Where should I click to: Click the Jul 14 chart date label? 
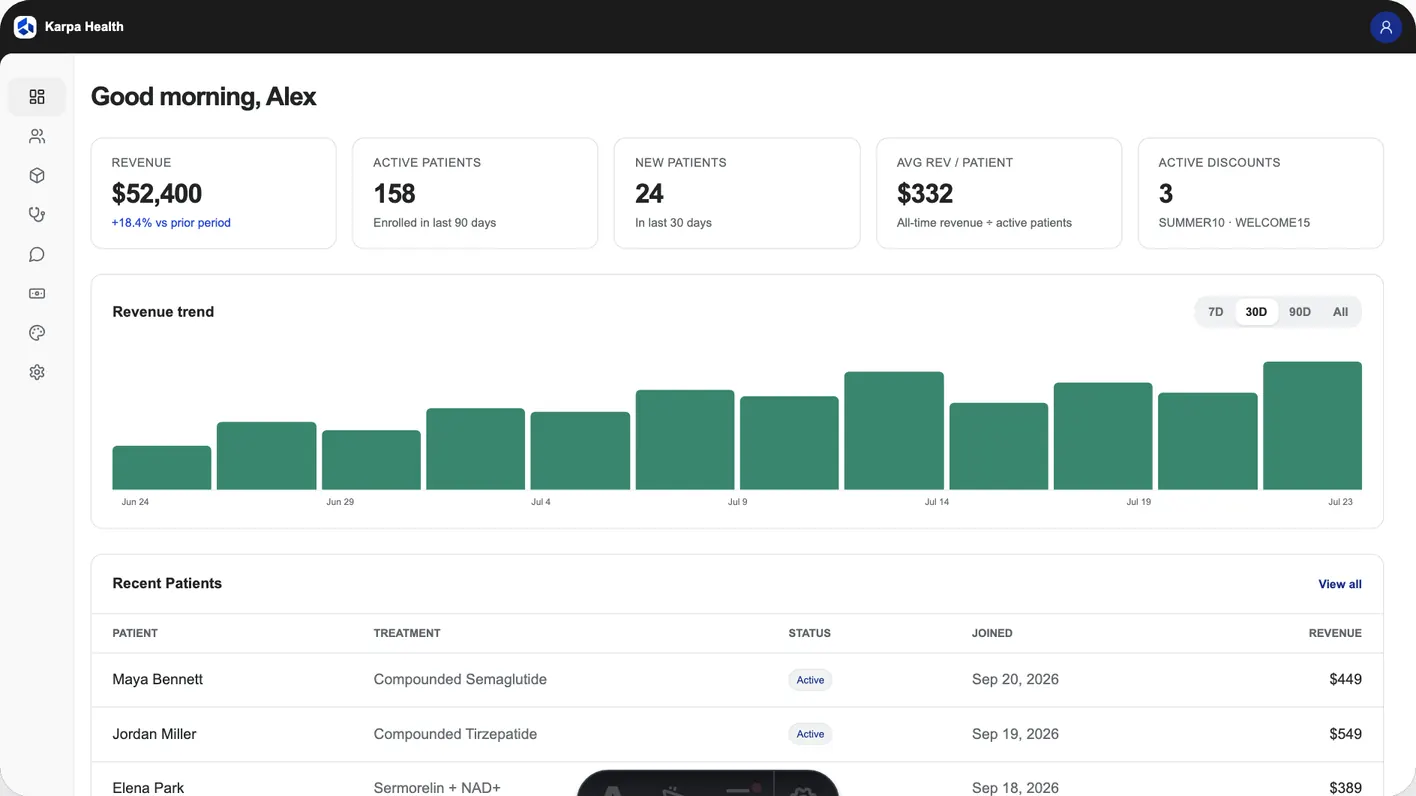pos(937,502)
